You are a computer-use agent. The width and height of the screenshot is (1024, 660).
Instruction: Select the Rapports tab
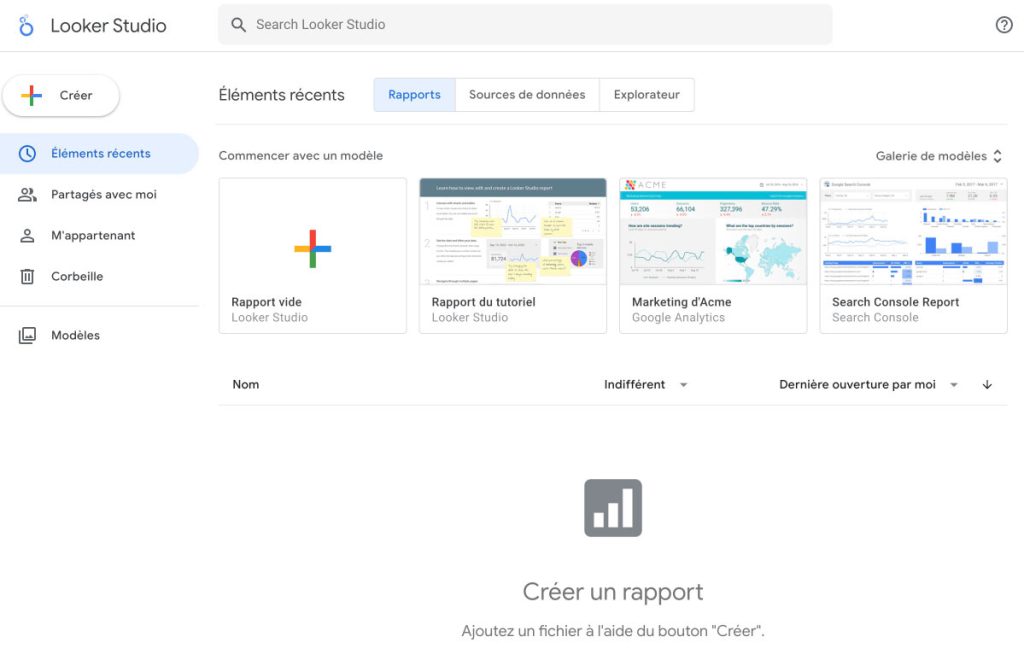tap(413, 94)
